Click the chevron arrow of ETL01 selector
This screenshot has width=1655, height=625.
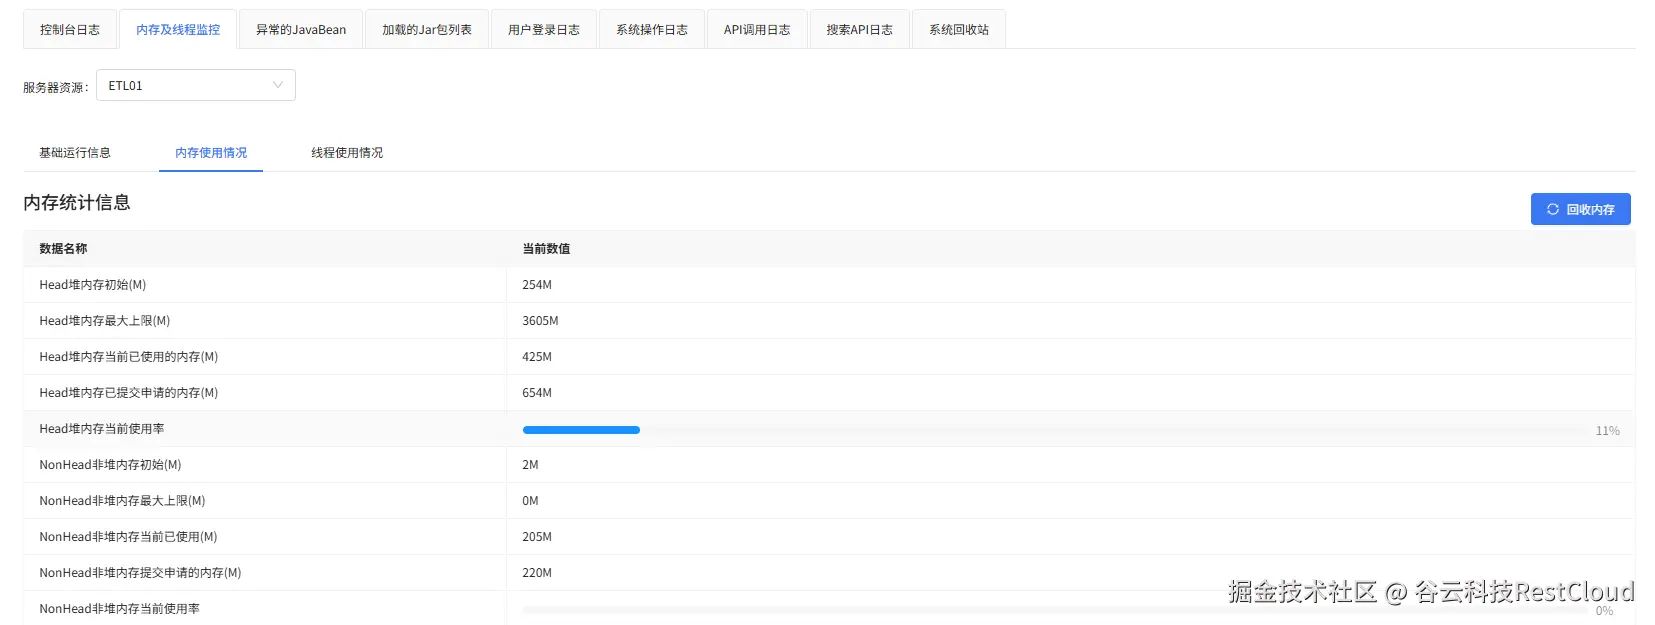(x=278, y=85)
